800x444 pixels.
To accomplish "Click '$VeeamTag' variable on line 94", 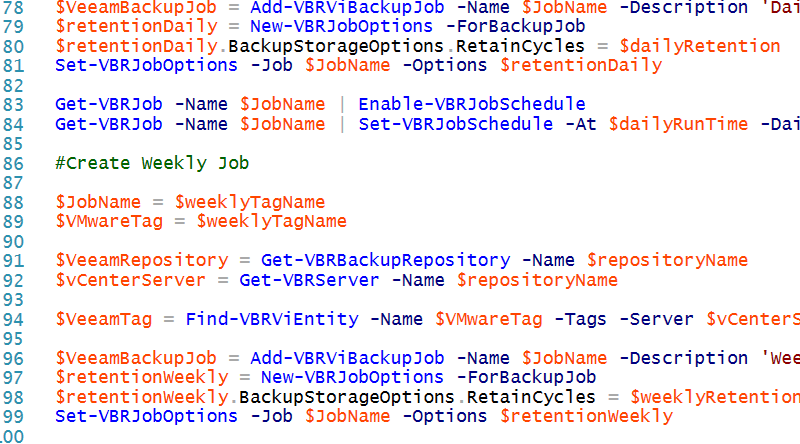I will tap(104, 319).
